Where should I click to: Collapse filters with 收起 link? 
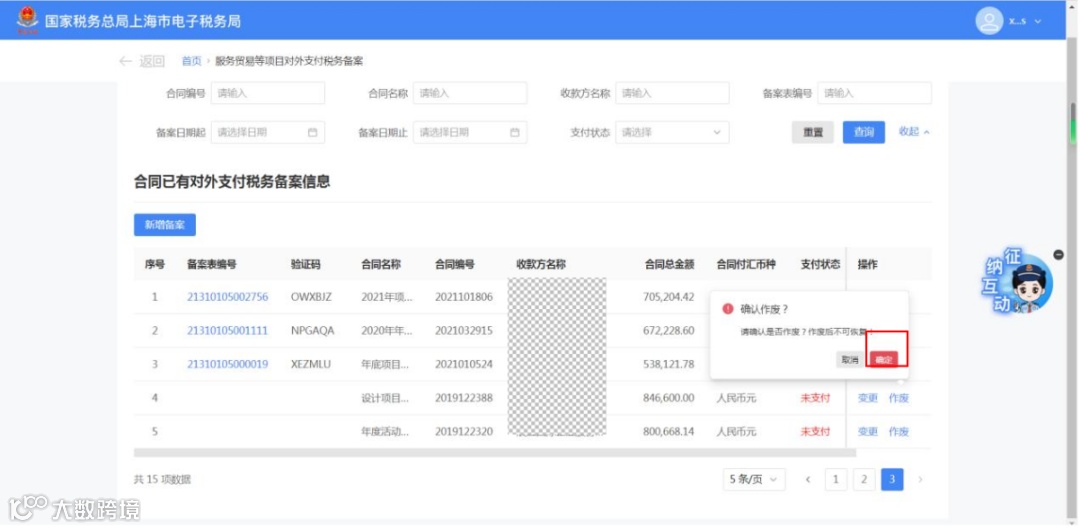914,132
